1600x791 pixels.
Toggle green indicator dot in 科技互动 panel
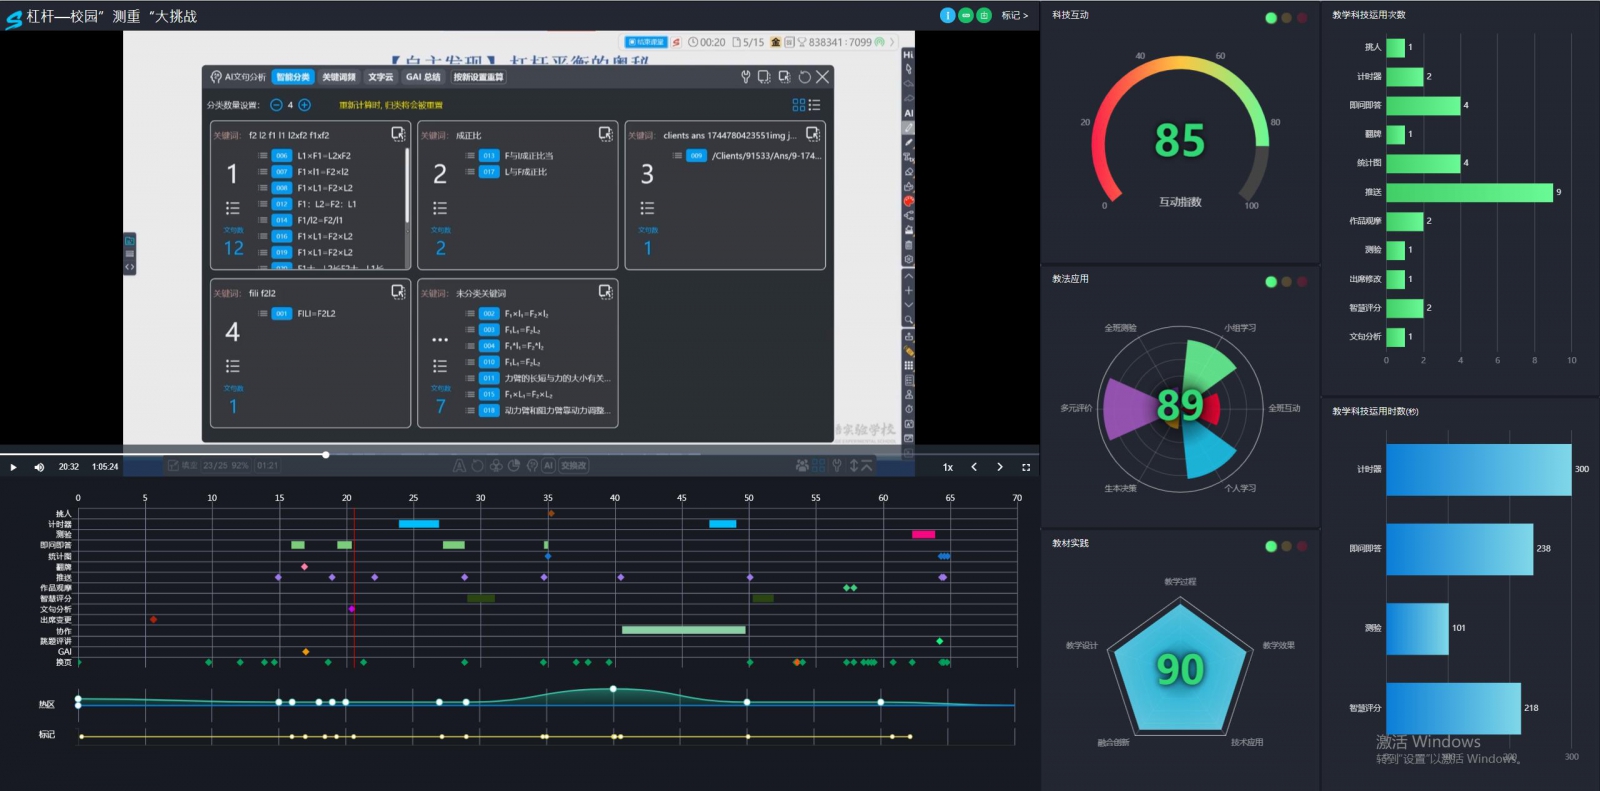(1271, 18)
